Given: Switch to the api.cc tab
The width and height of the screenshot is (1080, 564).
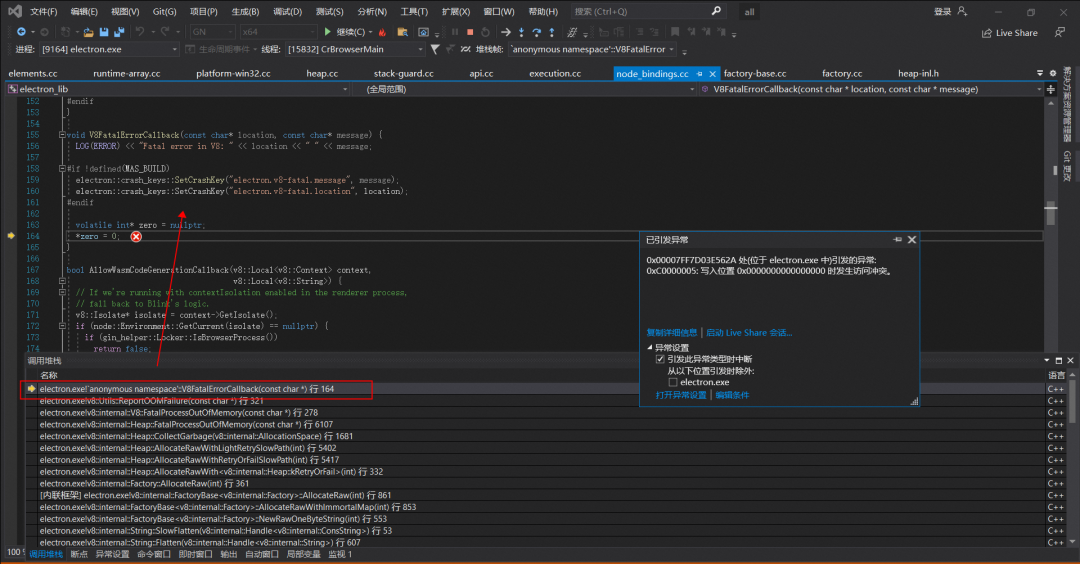Looking at the screenshot, I should pyautogui.click(x=481, y=73).
